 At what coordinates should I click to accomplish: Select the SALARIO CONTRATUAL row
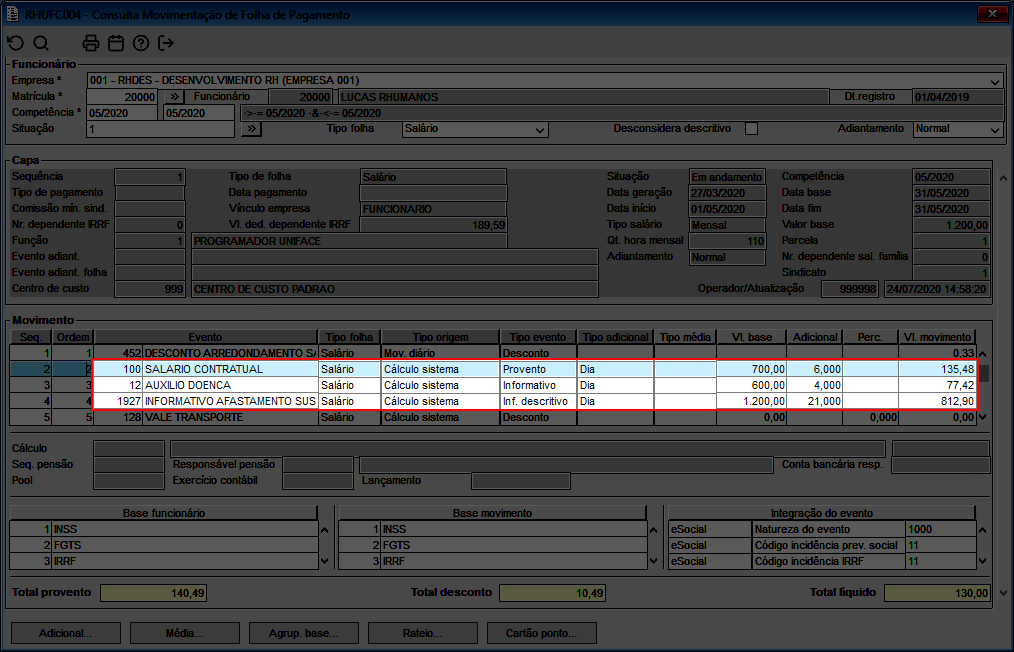pyautogui.click(x=493, y=369)
